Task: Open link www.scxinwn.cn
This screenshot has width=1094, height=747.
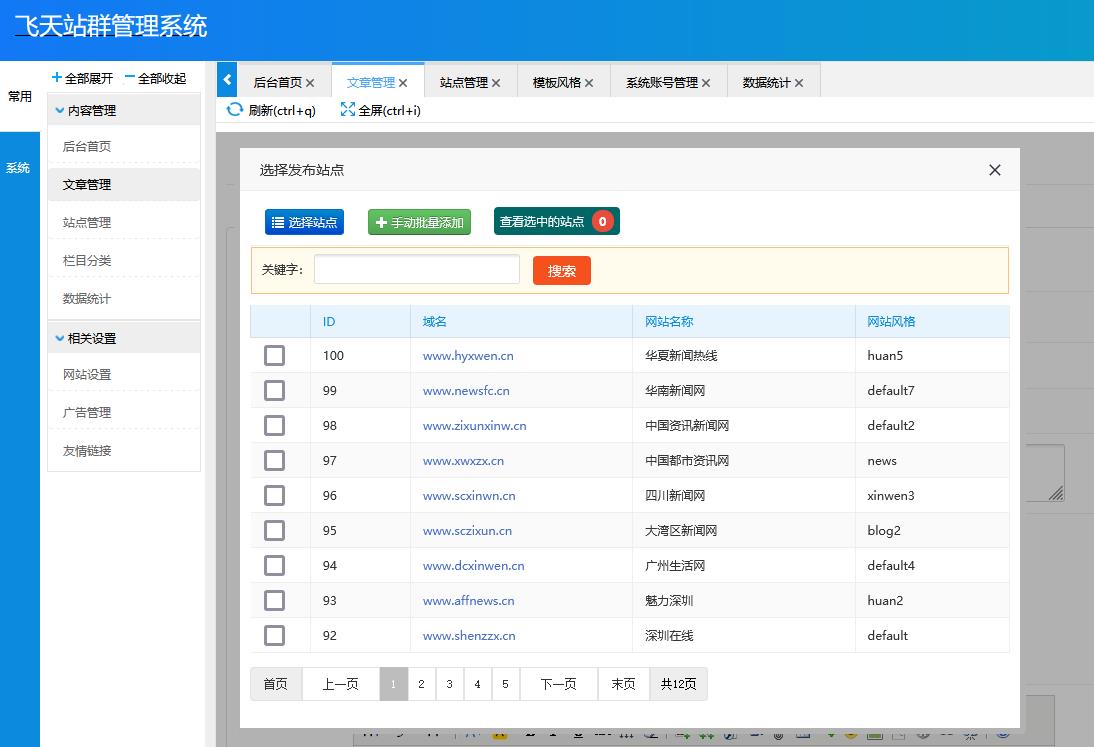Action: click(469, 496)
